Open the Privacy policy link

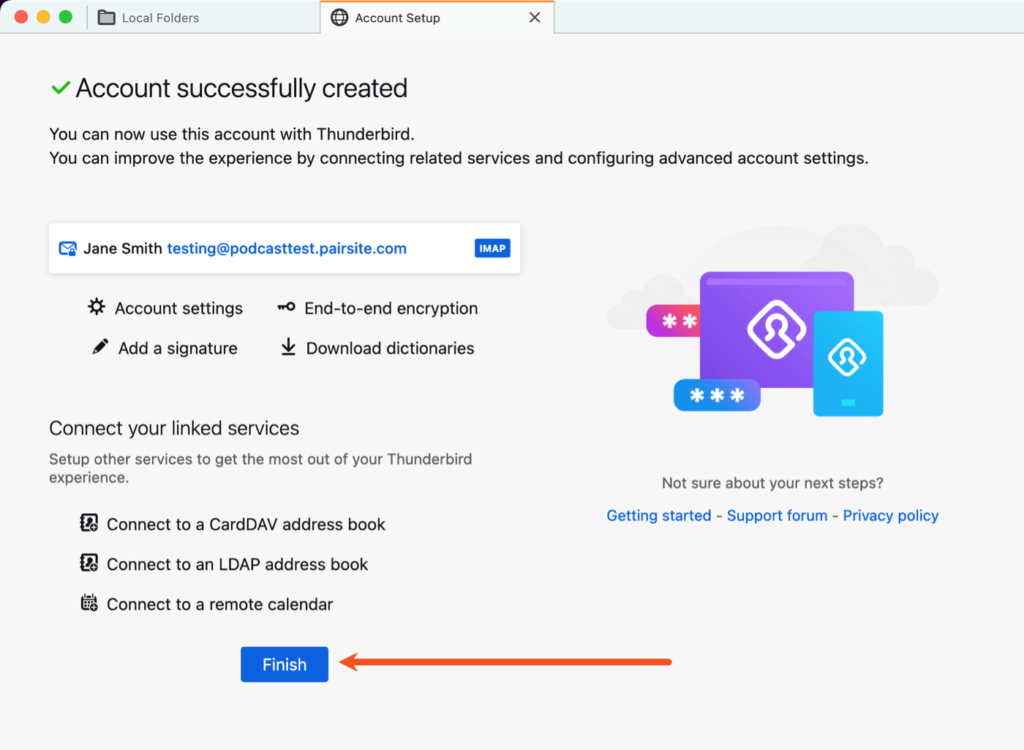[890, 515]
